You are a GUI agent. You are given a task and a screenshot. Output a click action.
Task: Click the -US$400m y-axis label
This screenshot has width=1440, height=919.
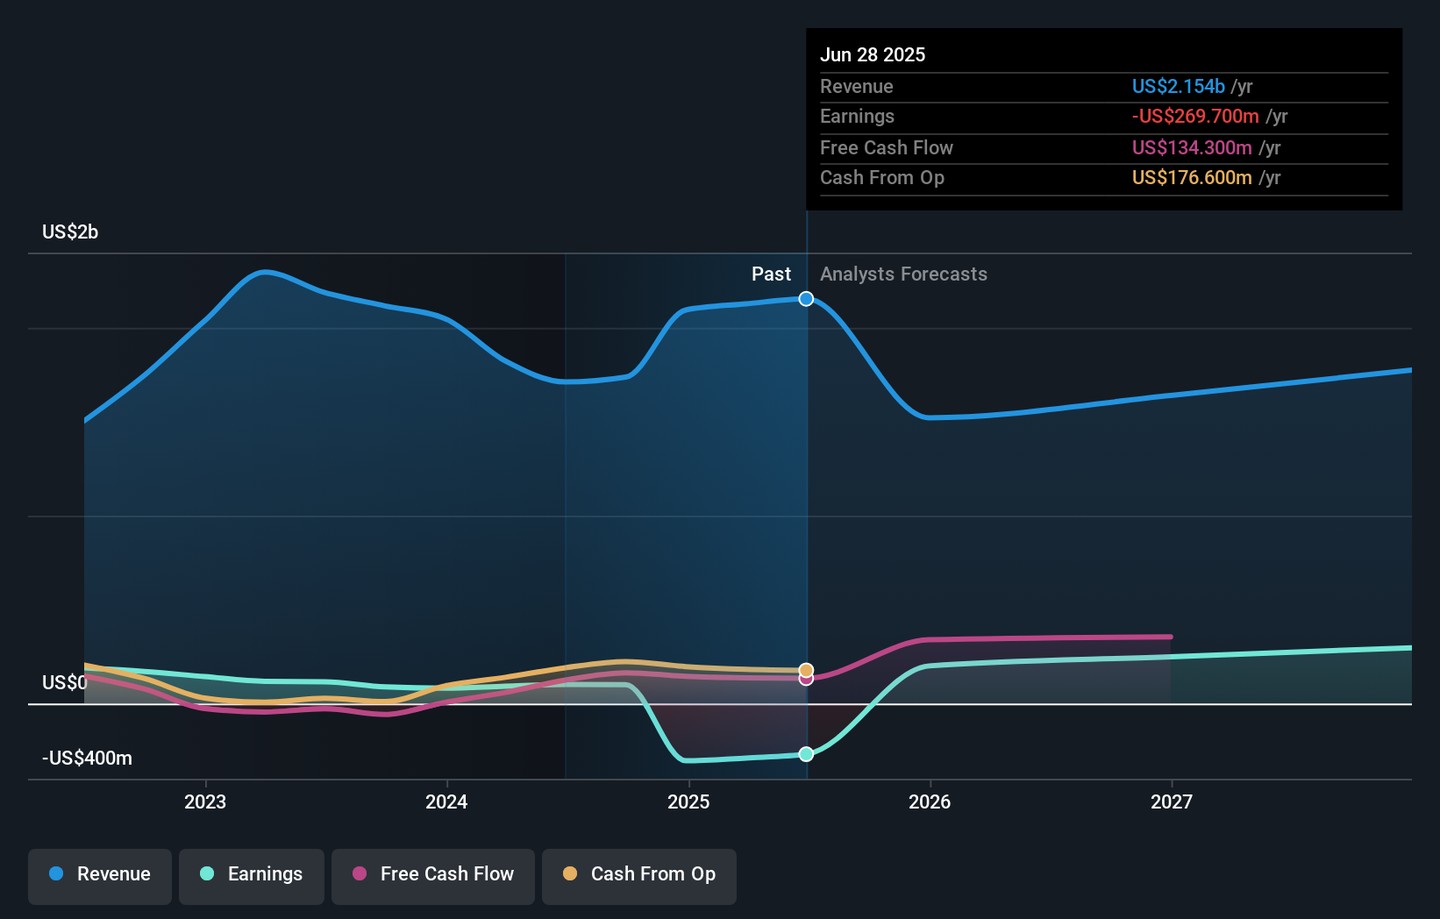87,758
